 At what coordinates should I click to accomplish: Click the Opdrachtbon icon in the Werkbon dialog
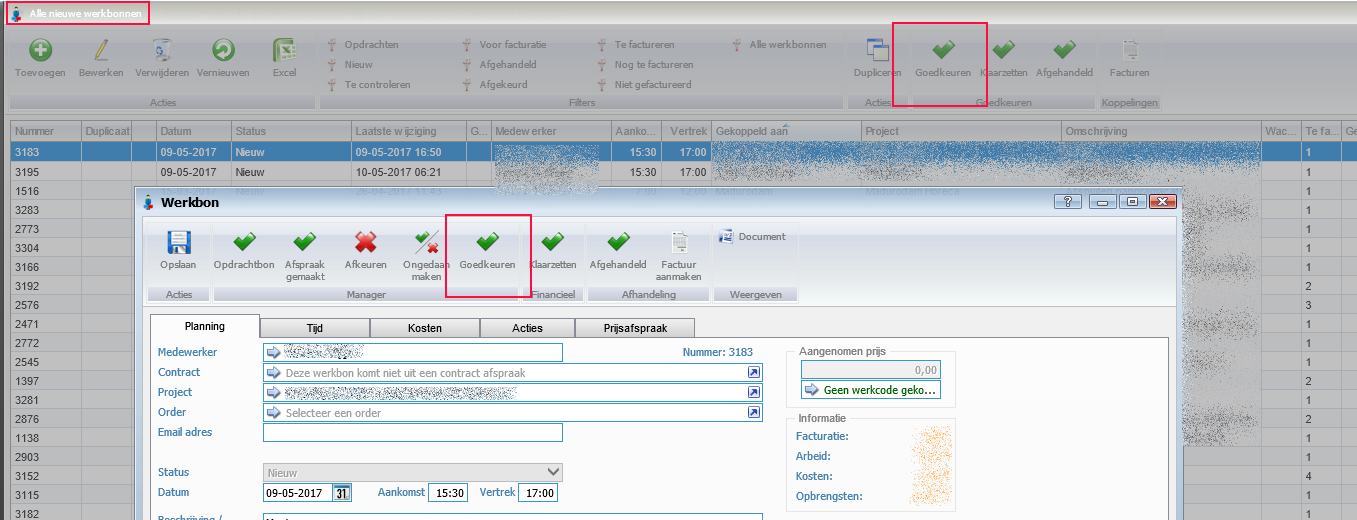[x=243, y=244]
